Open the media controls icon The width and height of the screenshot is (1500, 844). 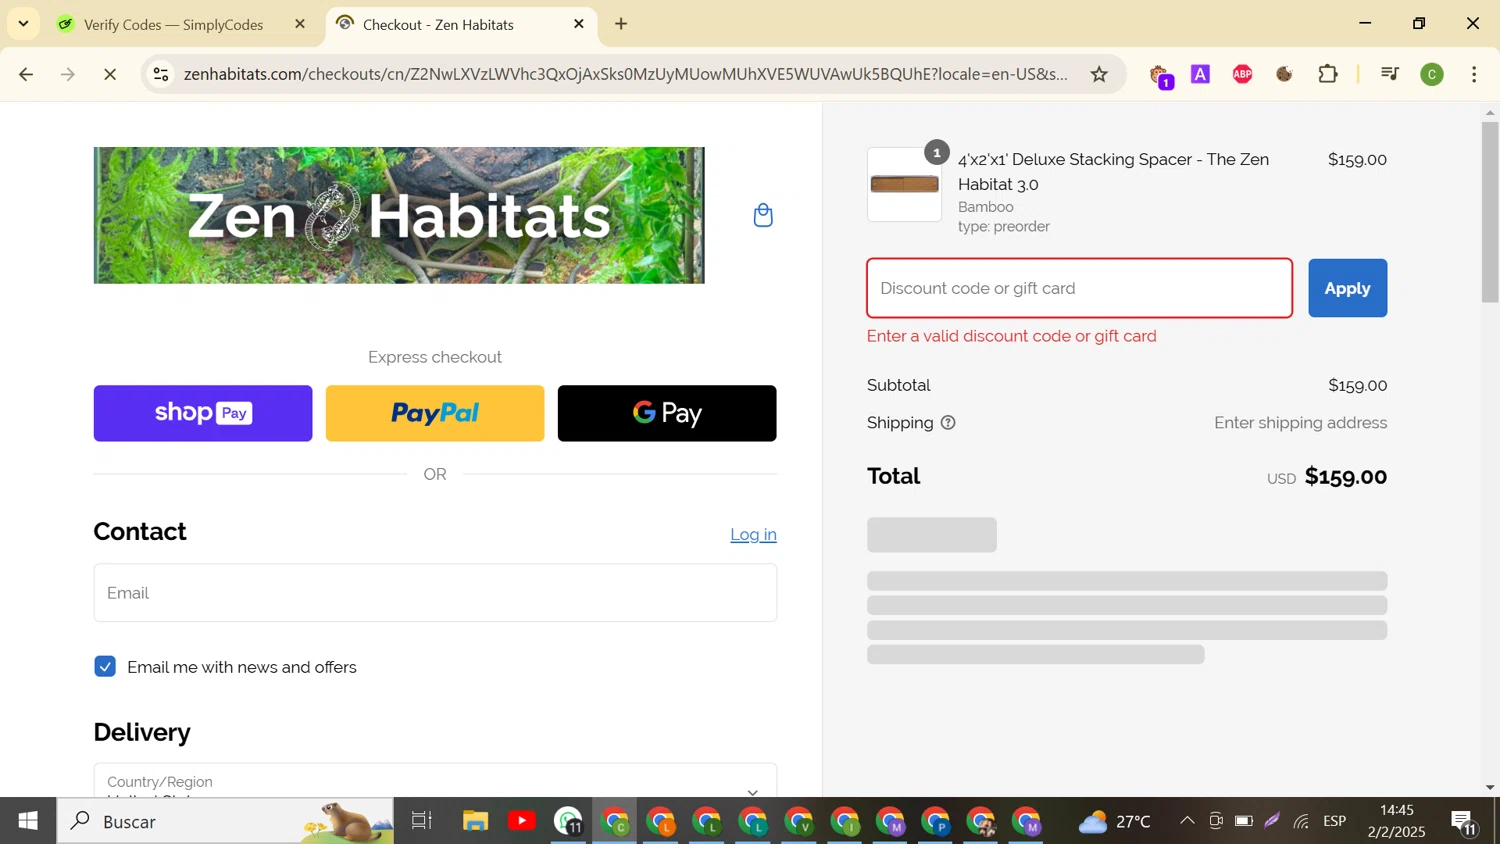(1389, 74)
